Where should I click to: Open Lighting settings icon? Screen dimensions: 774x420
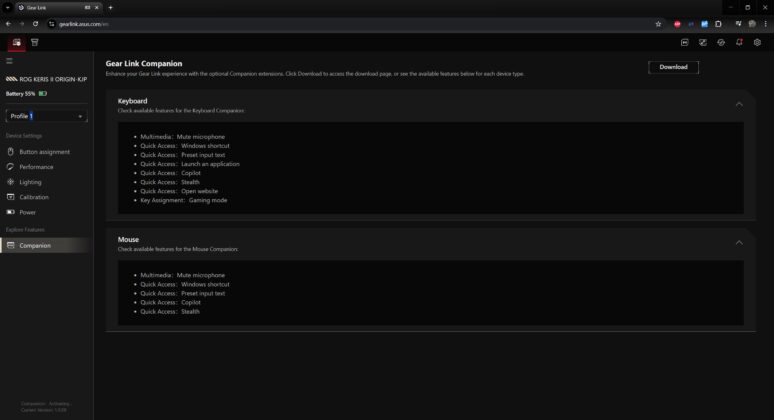10,182
